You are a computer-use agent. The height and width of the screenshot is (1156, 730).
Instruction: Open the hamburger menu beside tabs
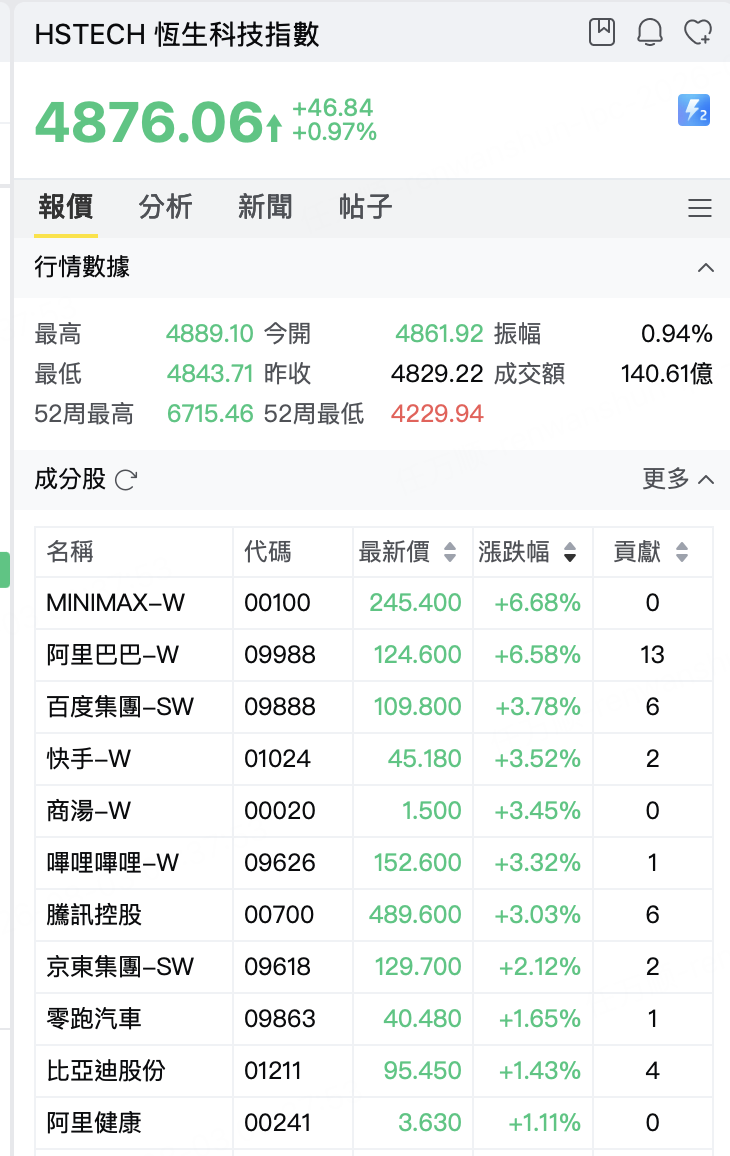[700, 208]
